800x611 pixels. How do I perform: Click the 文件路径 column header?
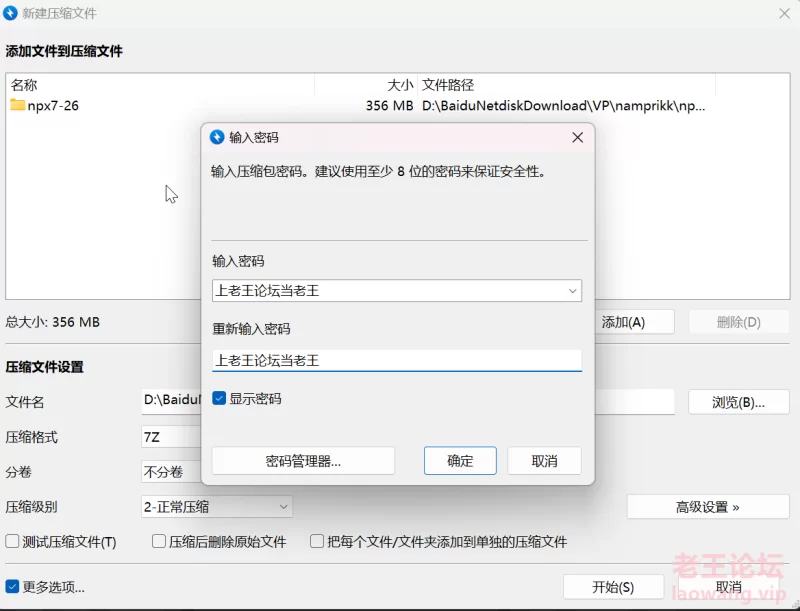(566, 85)
